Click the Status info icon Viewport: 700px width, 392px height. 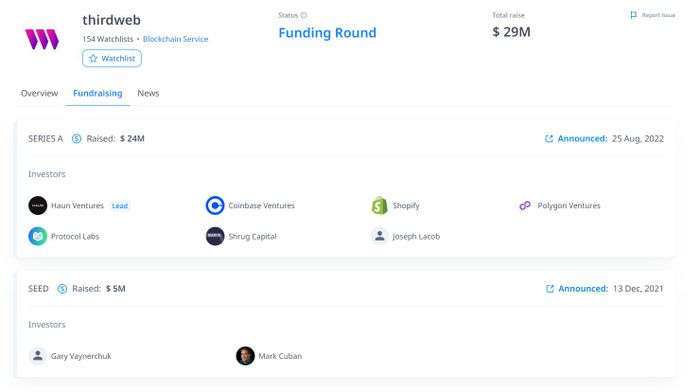[304, 15]
